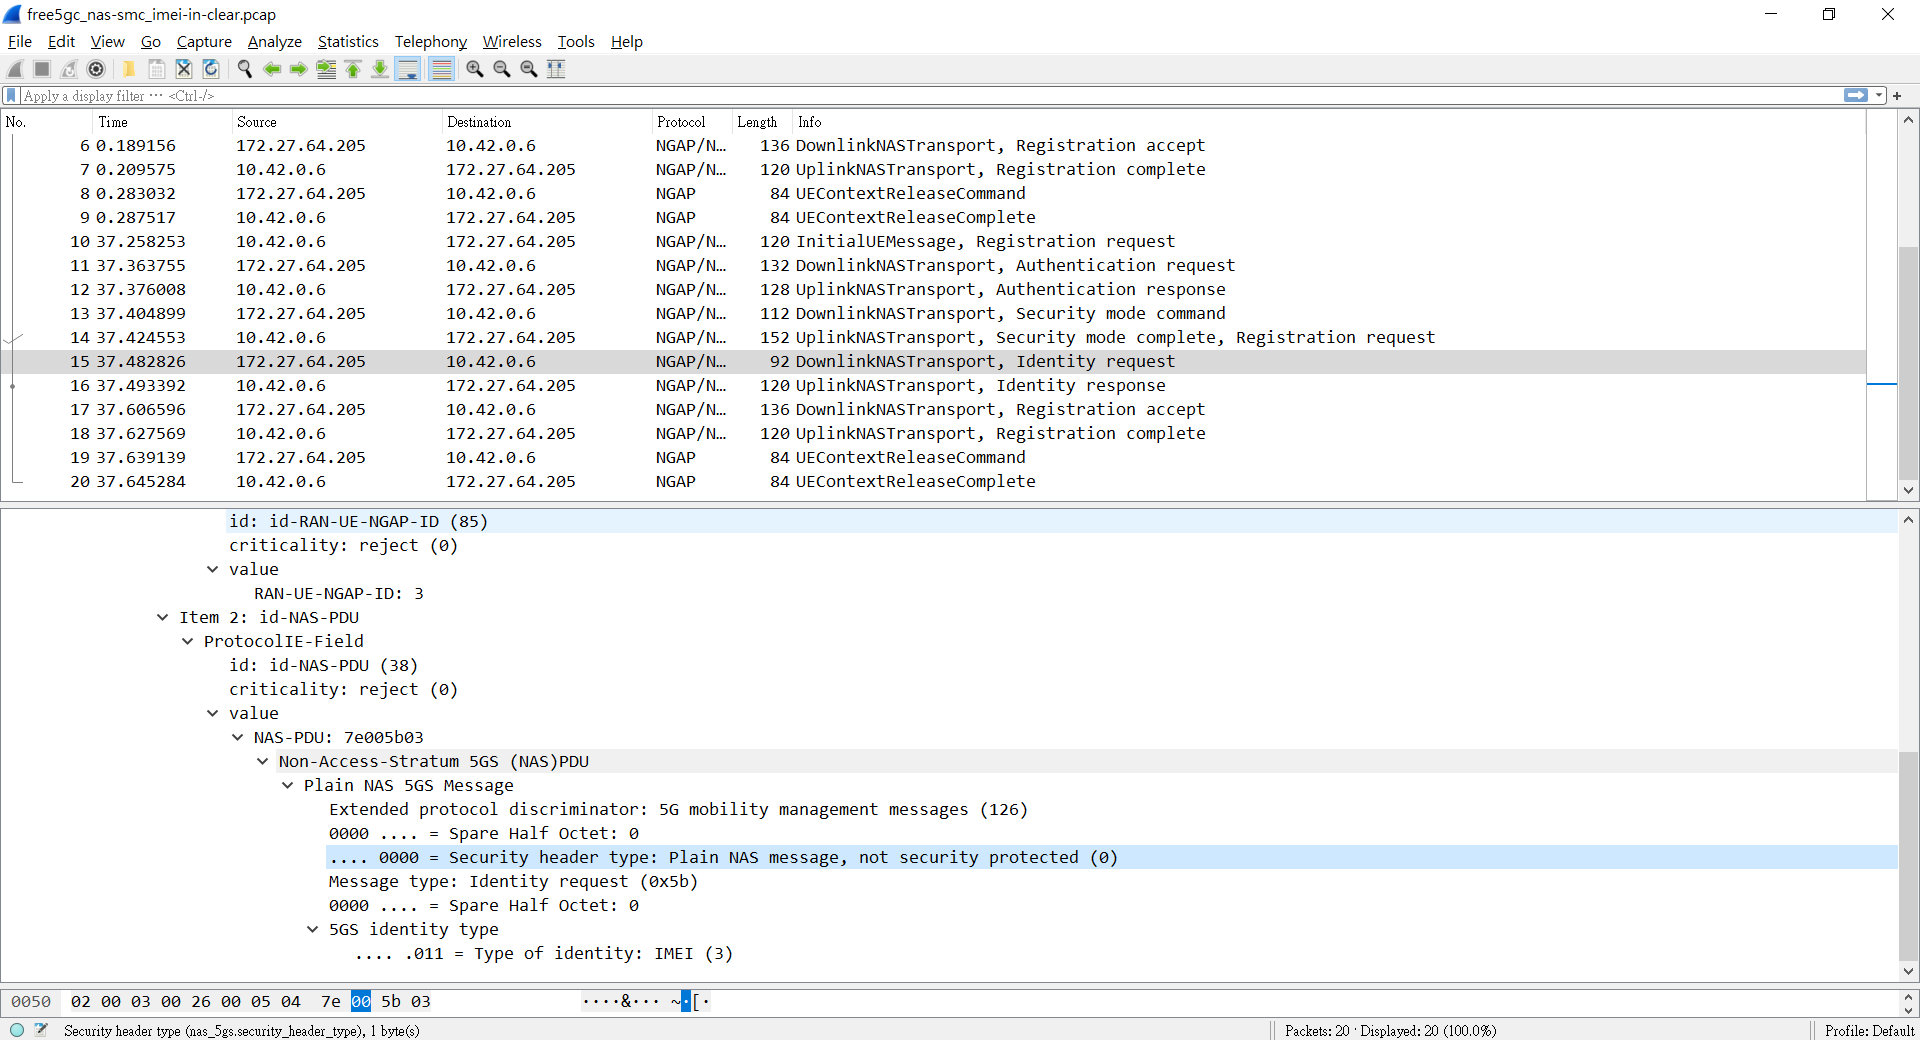Open the Capture menu
The height and width of the screenshot is (1040, 1920).
204,42
